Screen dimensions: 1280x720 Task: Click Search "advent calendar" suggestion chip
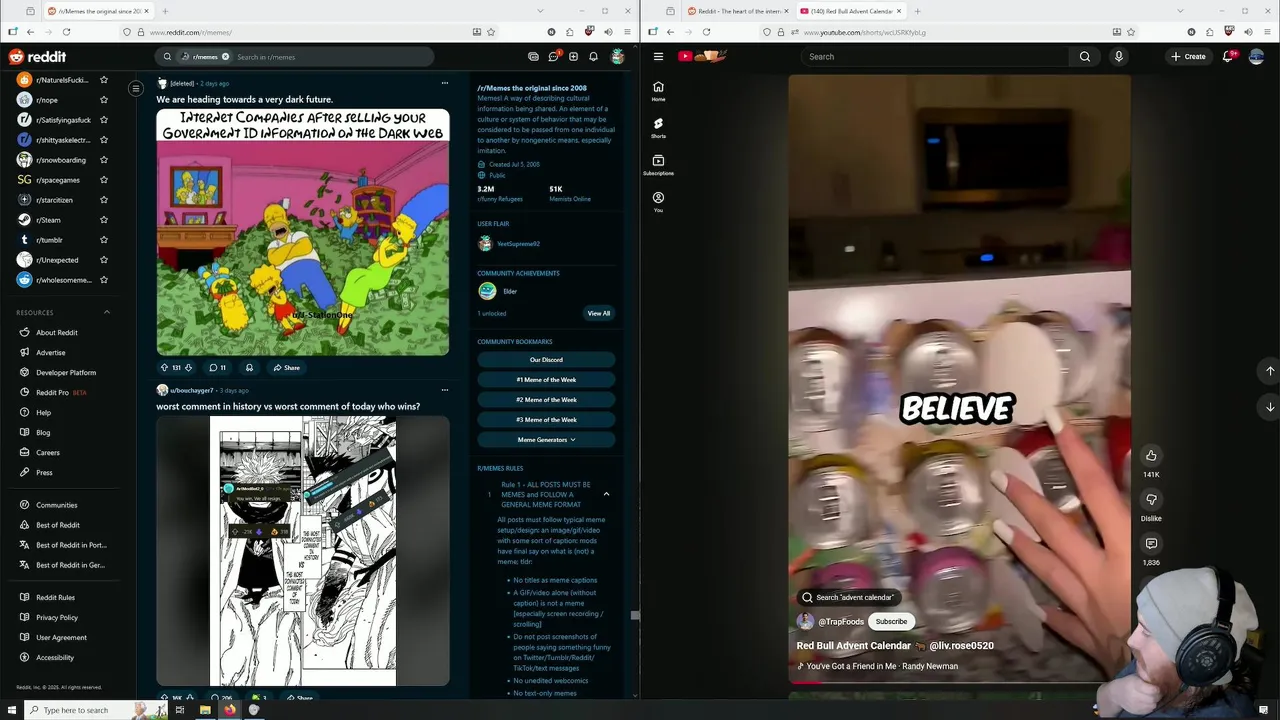coord(847,598)
